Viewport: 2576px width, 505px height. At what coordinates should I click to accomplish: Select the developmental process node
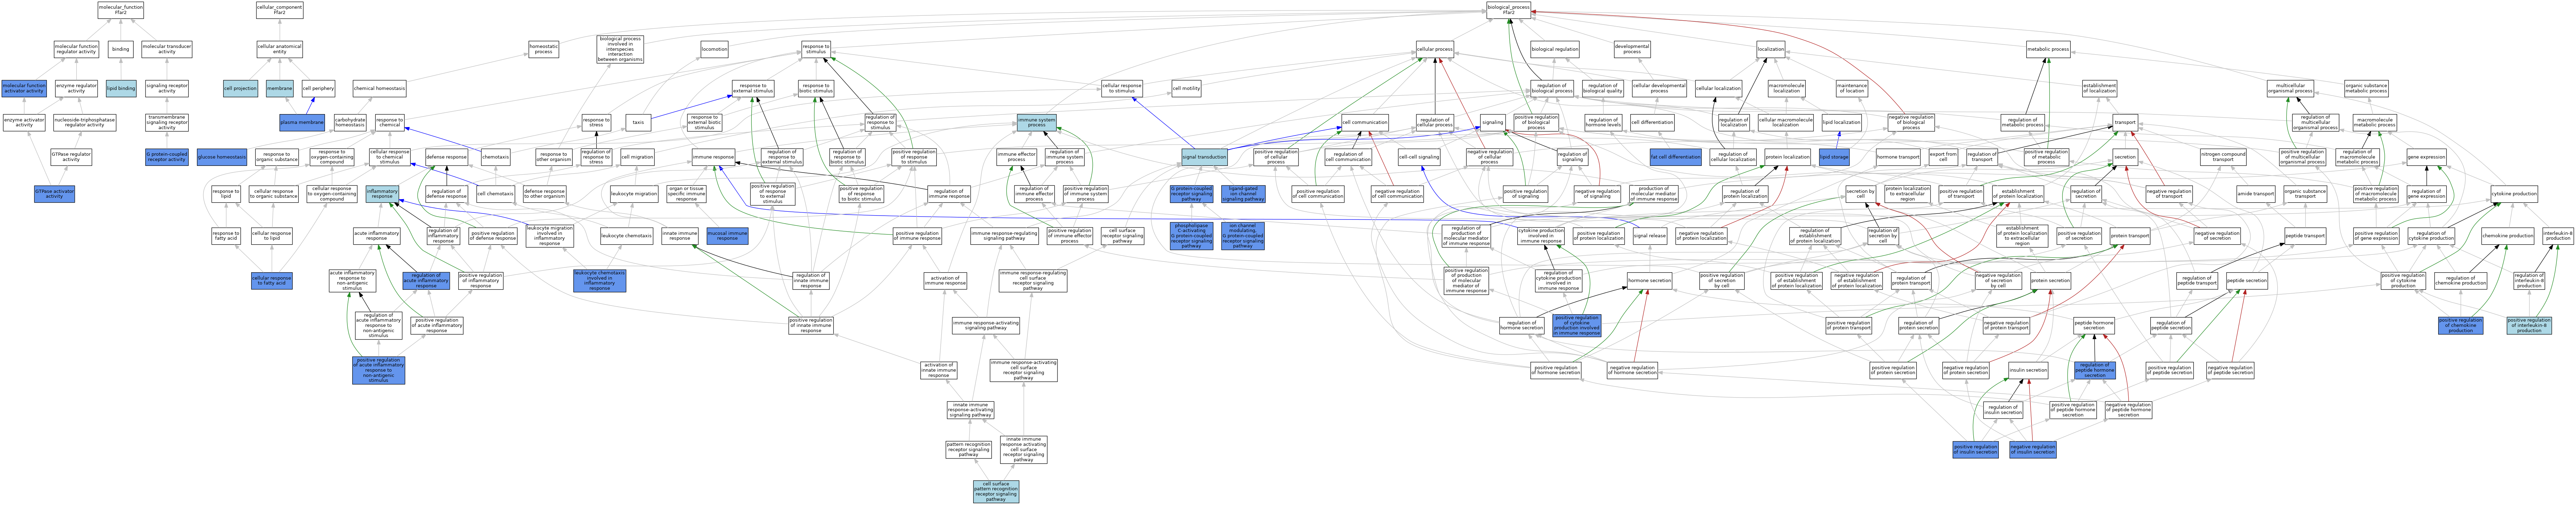click(1632, 49)
